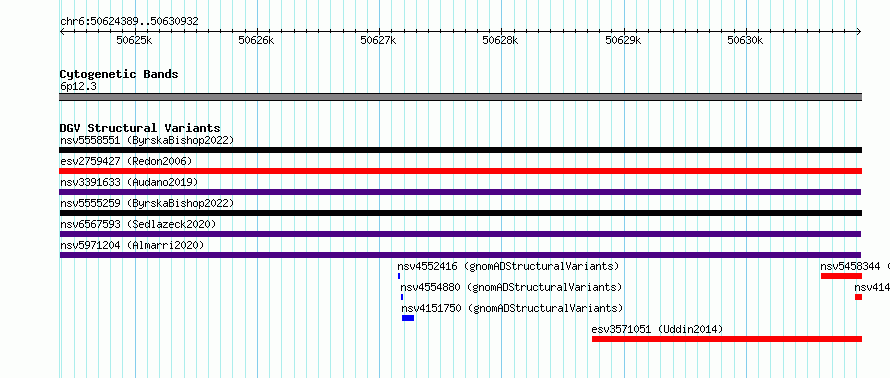
Task: Click the nsv4151750 gnomAD label
Action: pos(512,308)
